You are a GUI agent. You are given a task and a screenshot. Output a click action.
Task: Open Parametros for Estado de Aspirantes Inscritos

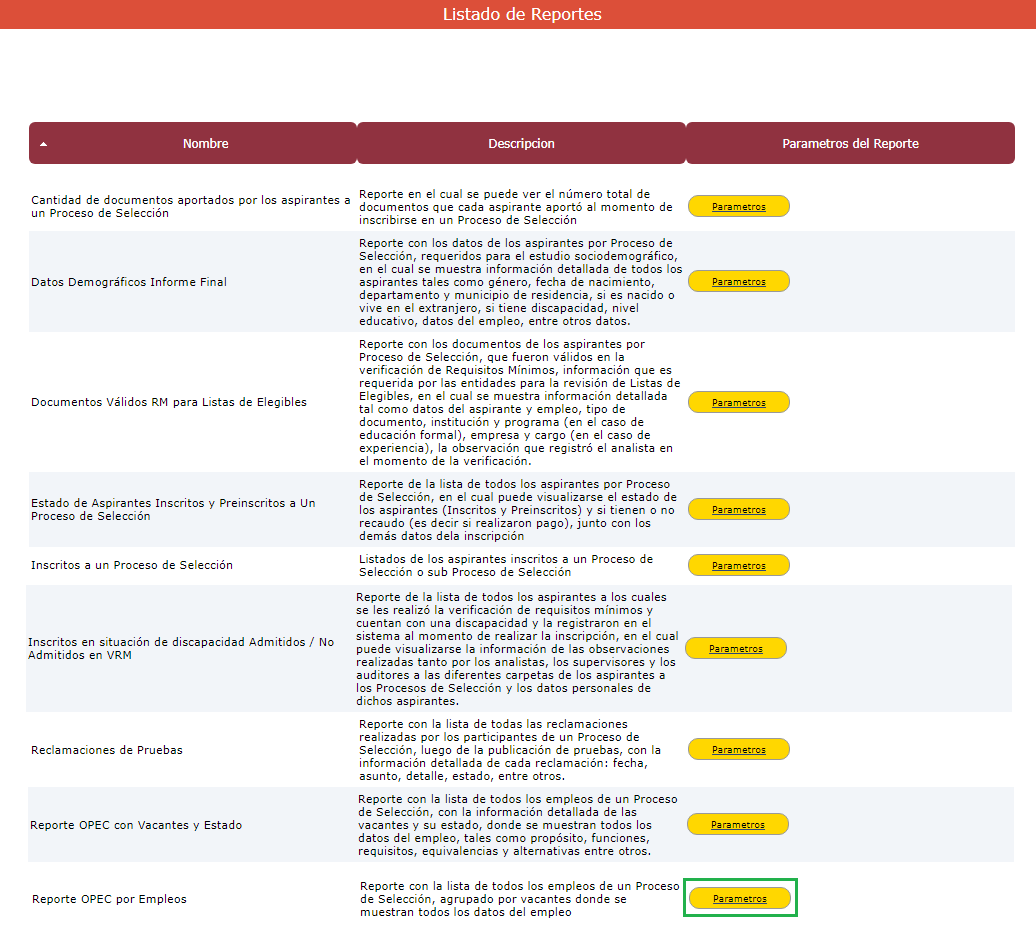(739, 509)
